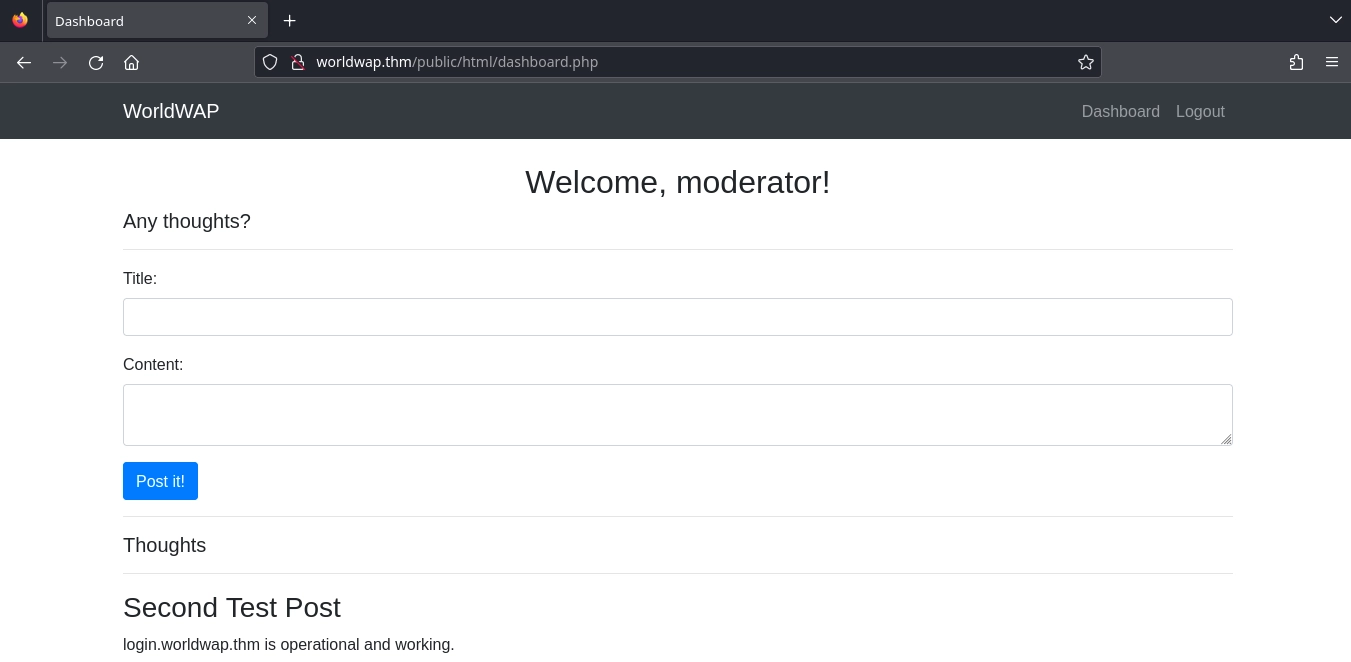Open the Extensions puzzle icon
Viewport: 1351px width, 662px height.
1296,62
